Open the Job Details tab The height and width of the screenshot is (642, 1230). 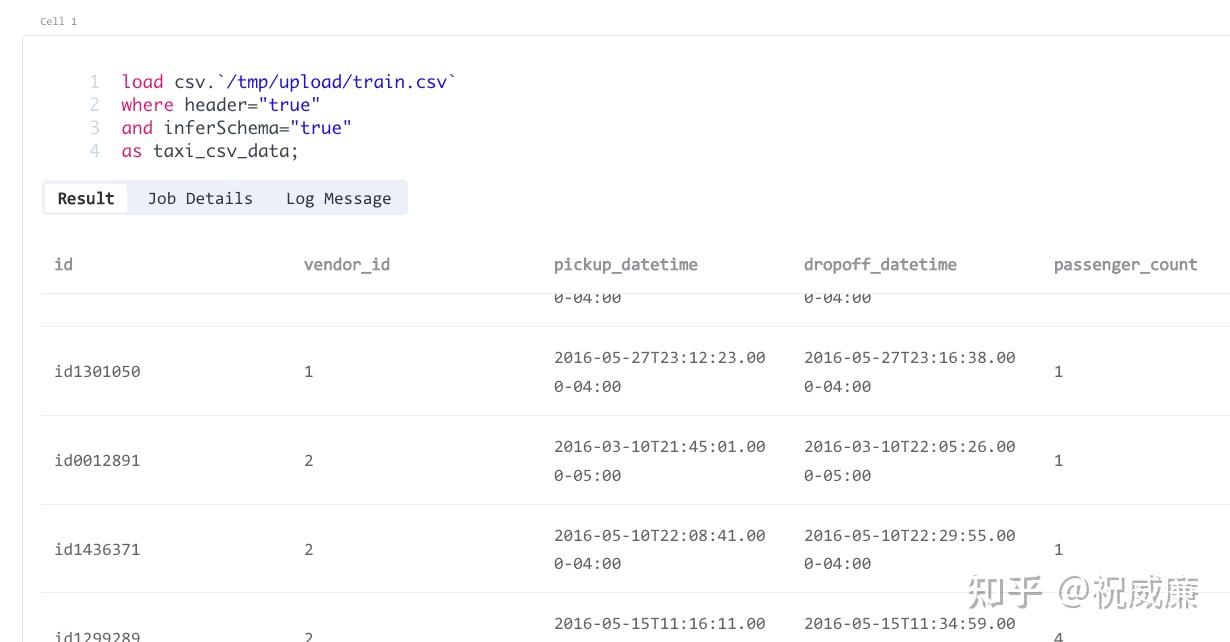200,198
